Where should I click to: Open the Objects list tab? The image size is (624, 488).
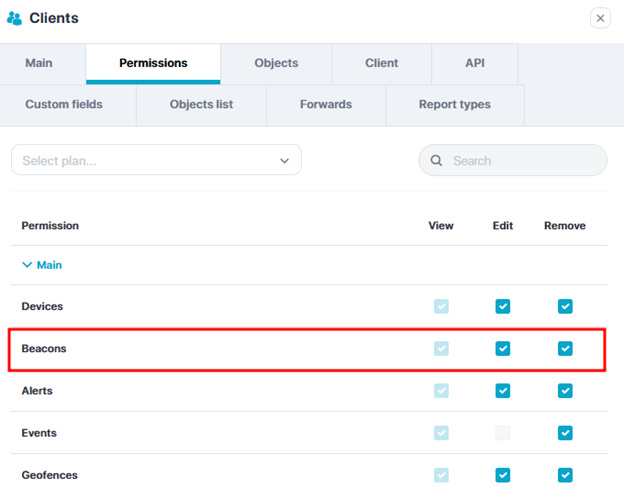(201, 104)
